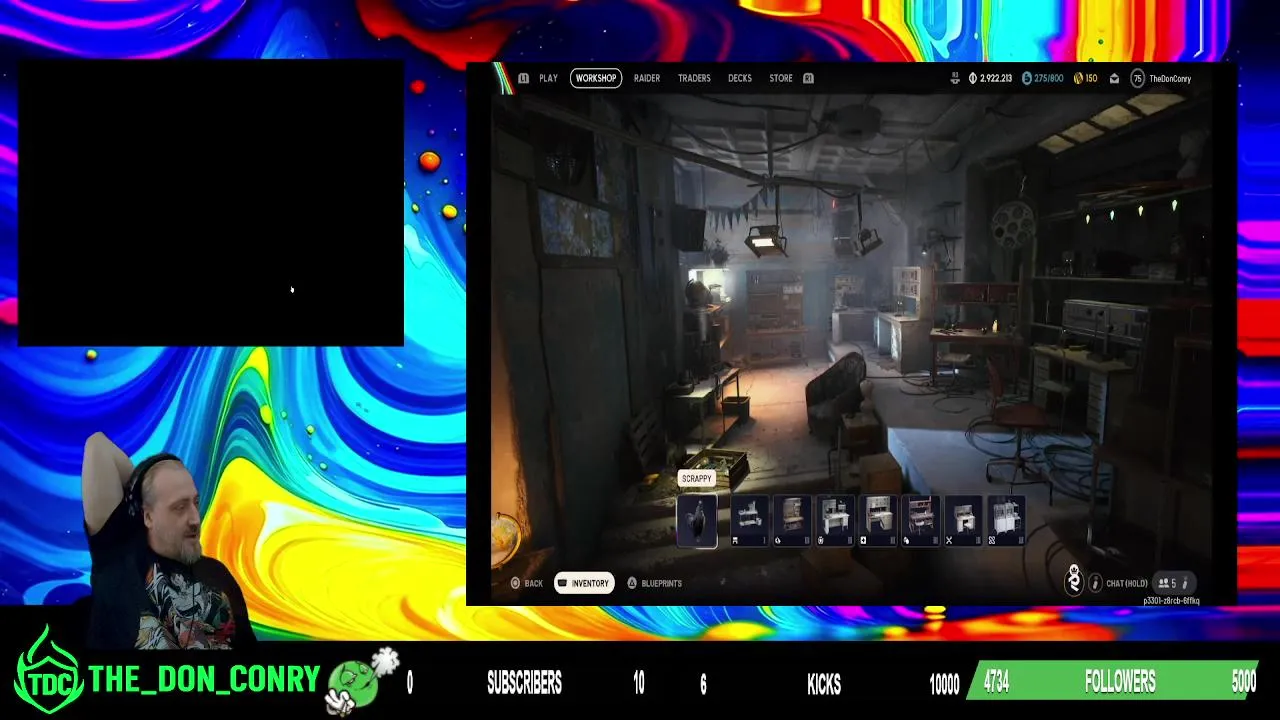Open the PLAY tab in game menu

[x=548, y=78]
